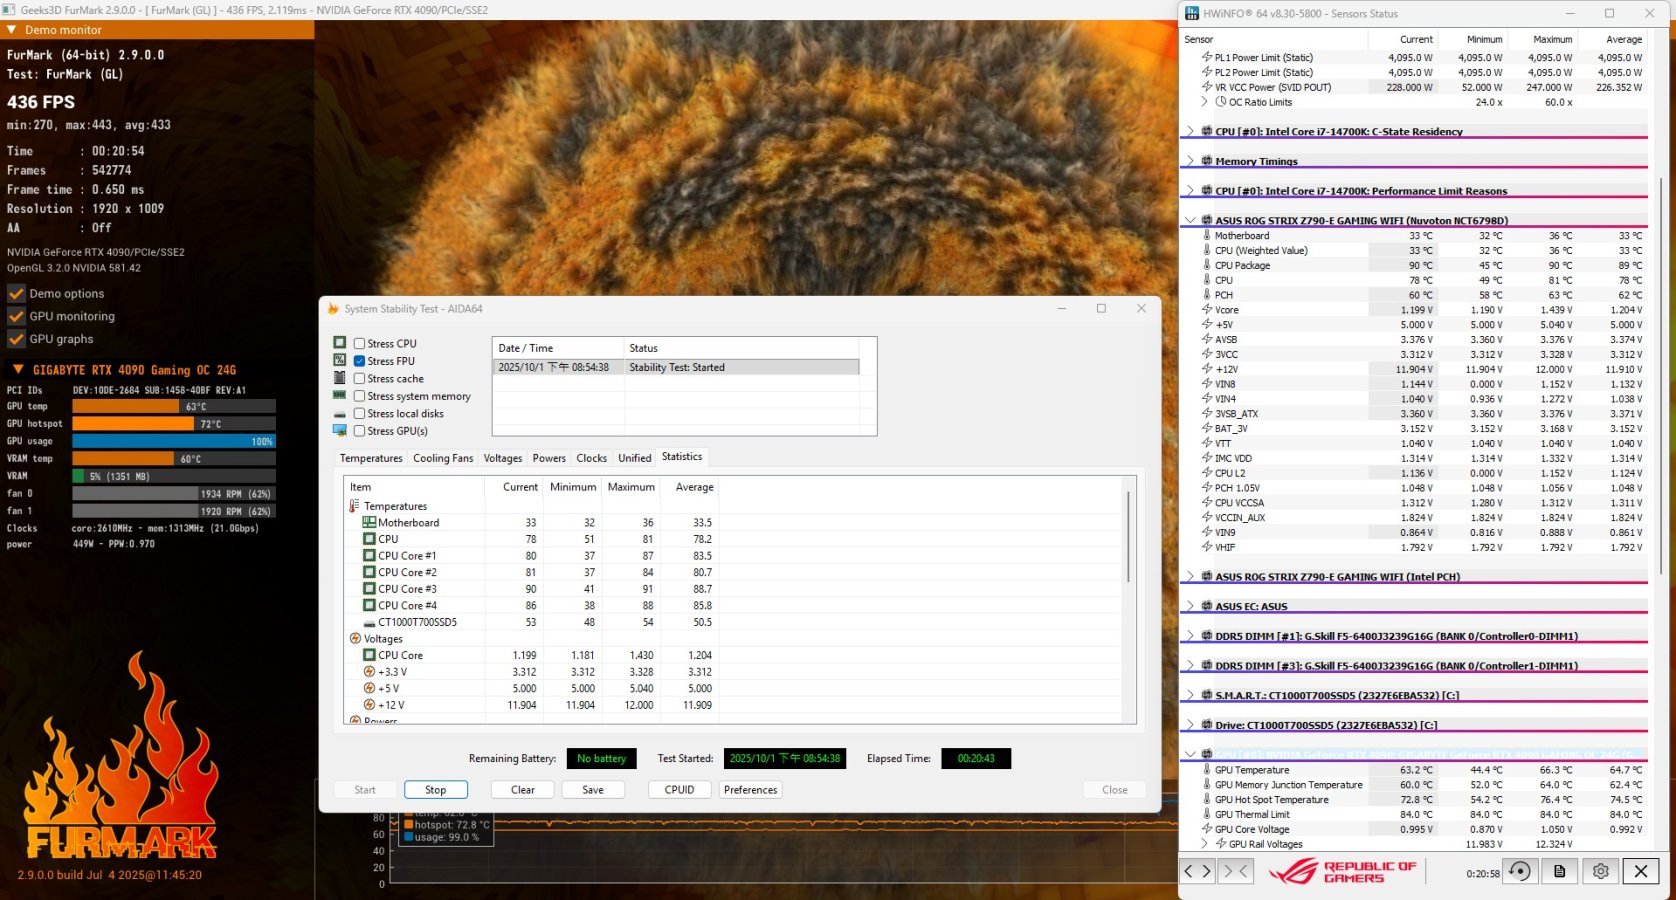Viewport: 1676px width, 900px height.
Task: Collapse ASUS ROG STRIX Z790-E Nuvoton group
Action: click(x=1190, y=220)
